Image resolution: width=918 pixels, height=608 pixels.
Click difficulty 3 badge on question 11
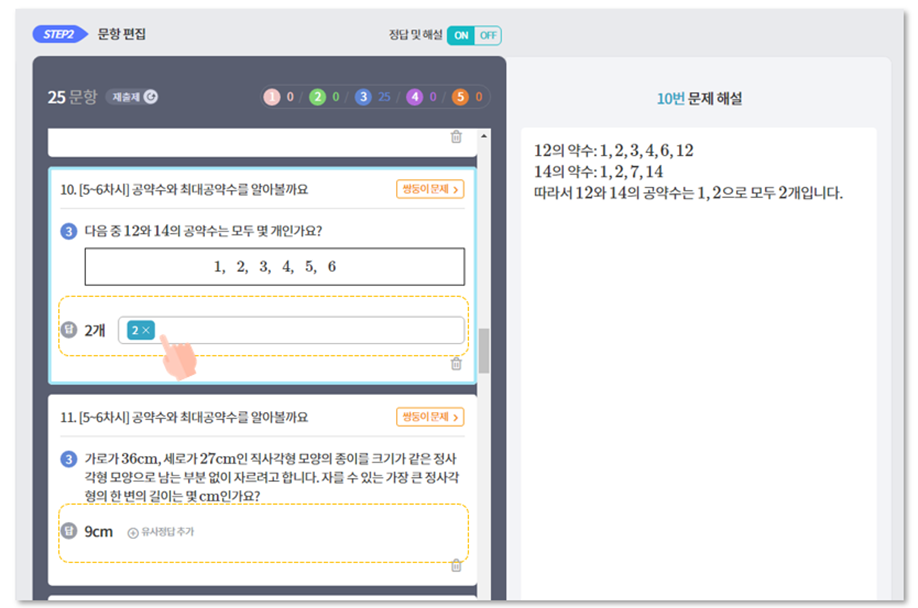point(68,459)
